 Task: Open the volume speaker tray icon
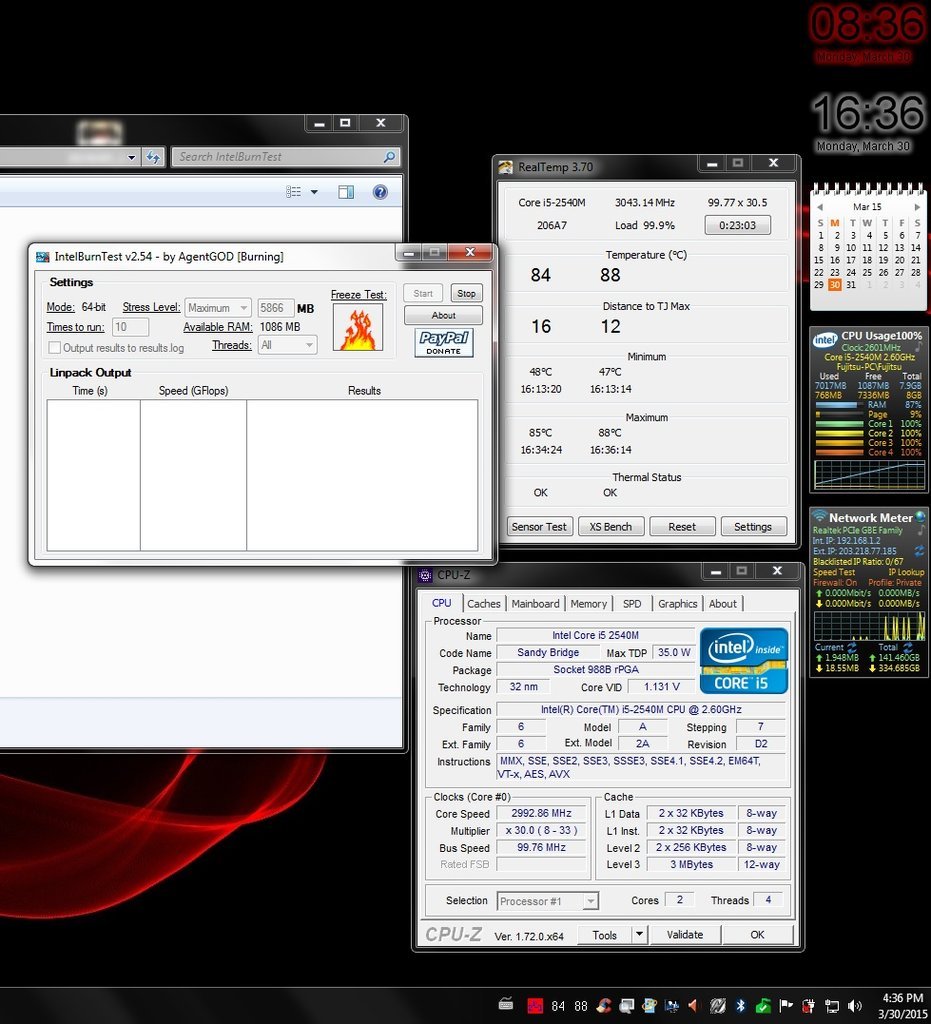pos(854,1005)
